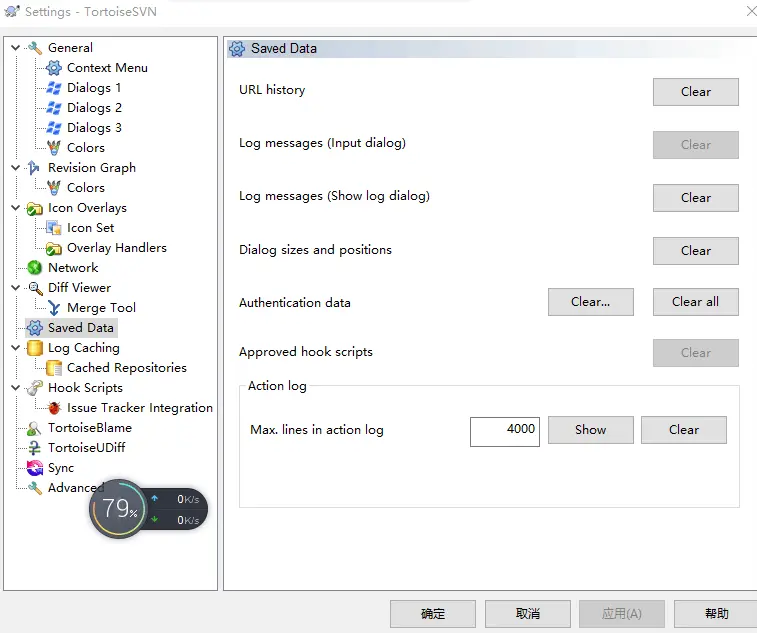Click the 确定 (OK) button
Image resolution: width=757 pixels, height=633 pixels.
tap(433, 614)
